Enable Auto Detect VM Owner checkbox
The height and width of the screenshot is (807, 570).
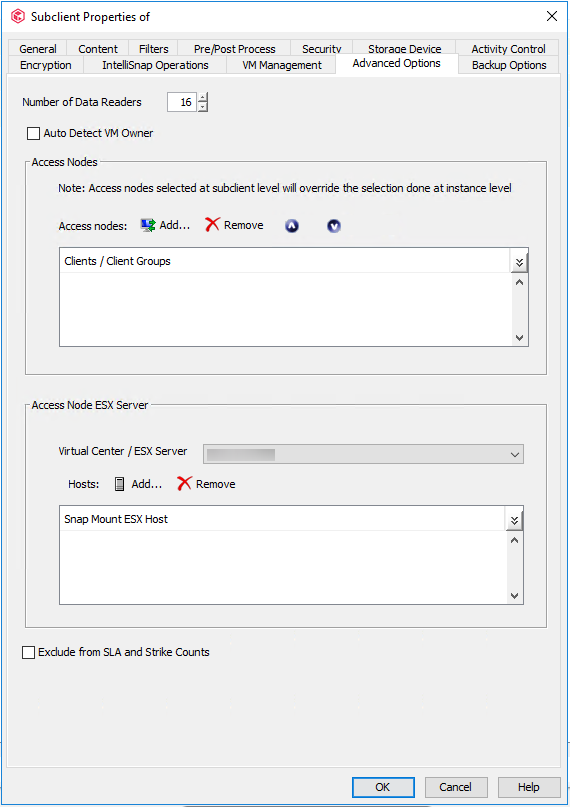[33, 133]
